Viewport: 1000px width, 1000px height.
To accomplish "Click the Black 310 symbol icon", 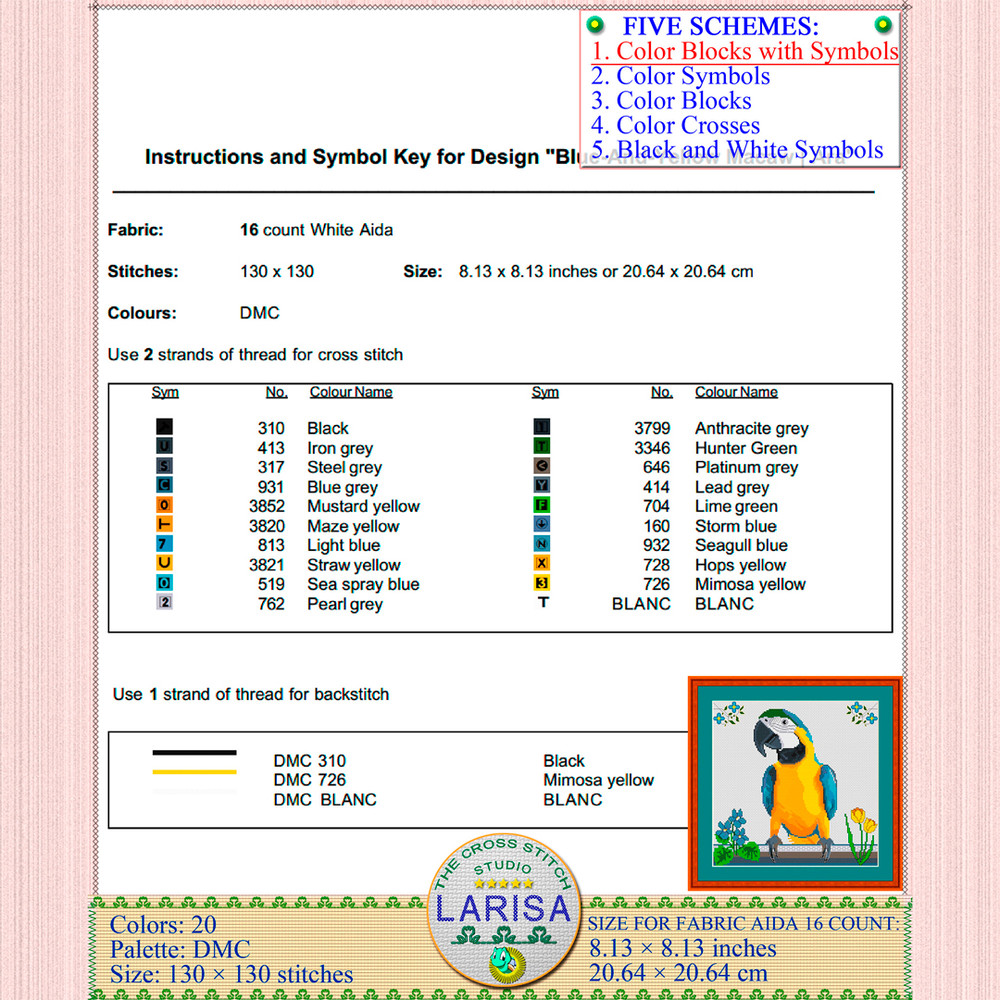I will [165, 427].
